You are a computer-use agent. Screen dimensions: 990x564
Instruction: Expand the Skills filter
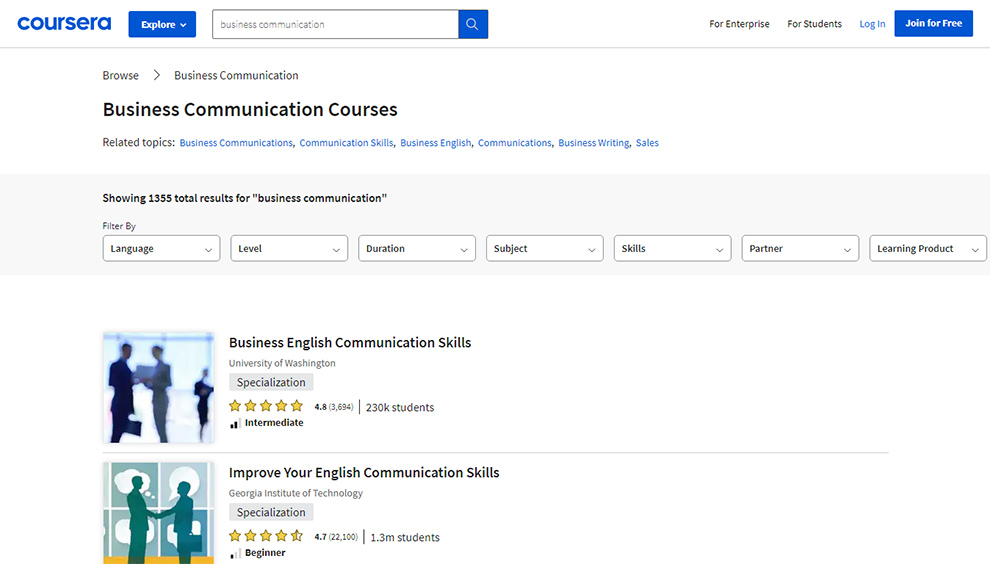[672, 248]
